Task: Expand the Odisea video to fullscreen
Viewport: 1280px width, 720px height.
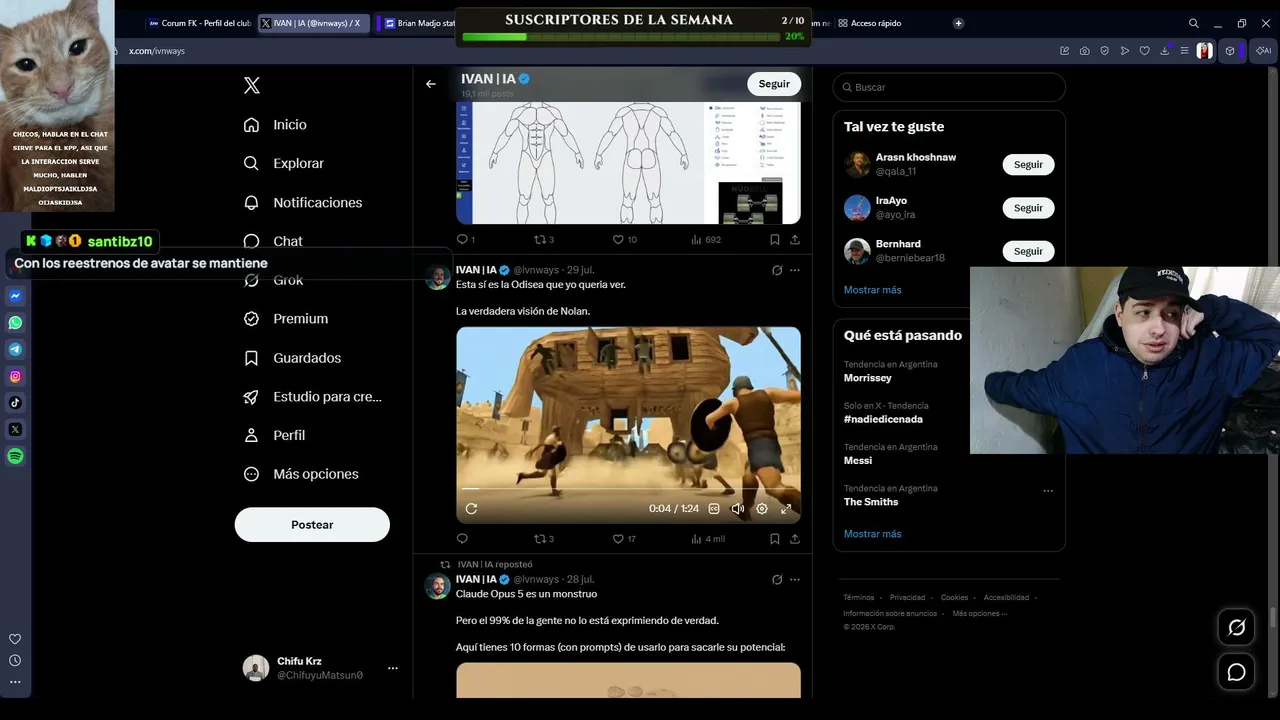Action: pyautogui.click(x=786, y=508)
